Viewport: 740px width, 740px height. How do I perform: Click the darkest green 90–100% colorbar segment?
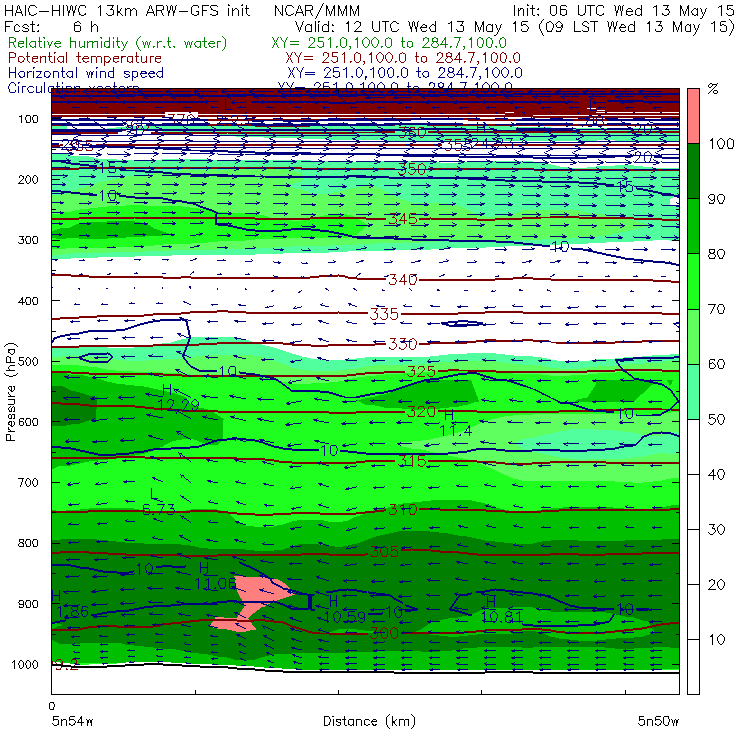pos(693,171)
